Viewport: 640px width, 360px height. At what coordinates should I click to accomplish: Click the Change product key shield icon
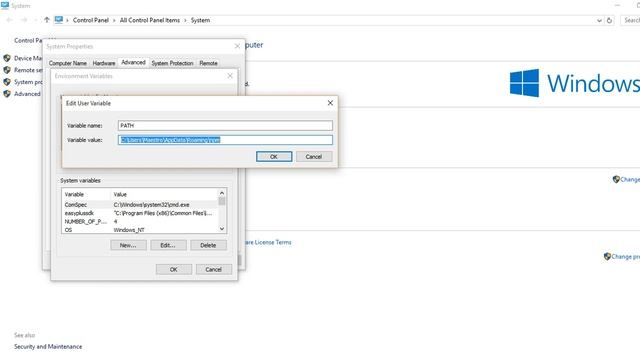click(x=607, y=256)
